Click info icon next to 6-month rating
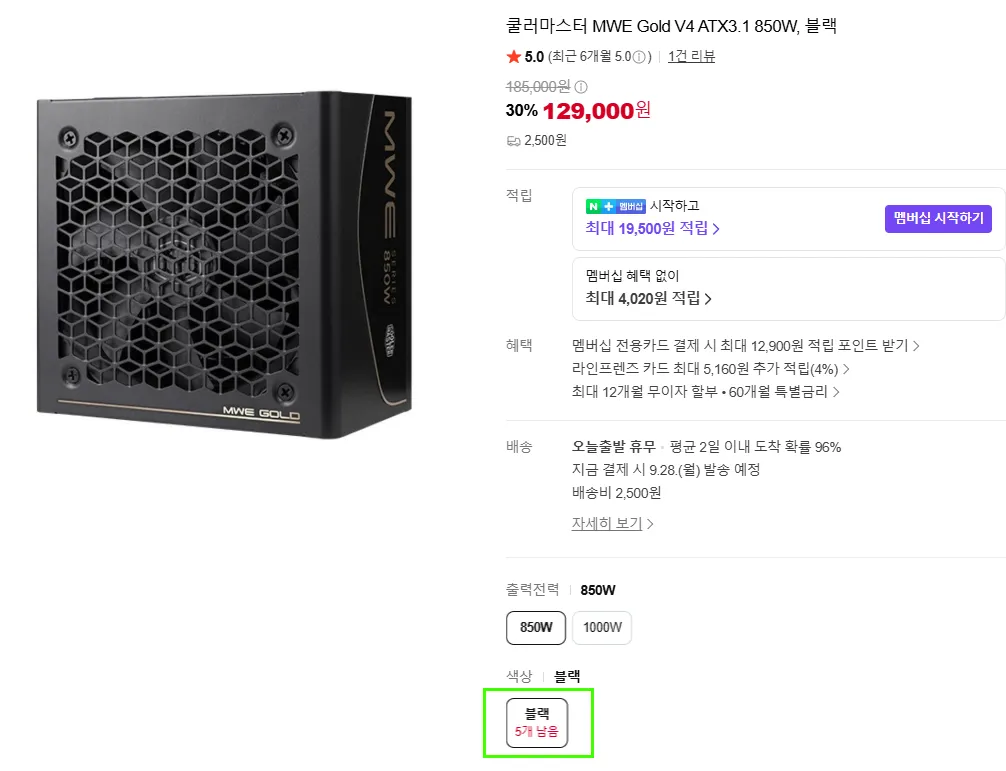Image resolution: width=1006 pixels, height=771 pixels. pyautogui.click(x=639, y=57)
